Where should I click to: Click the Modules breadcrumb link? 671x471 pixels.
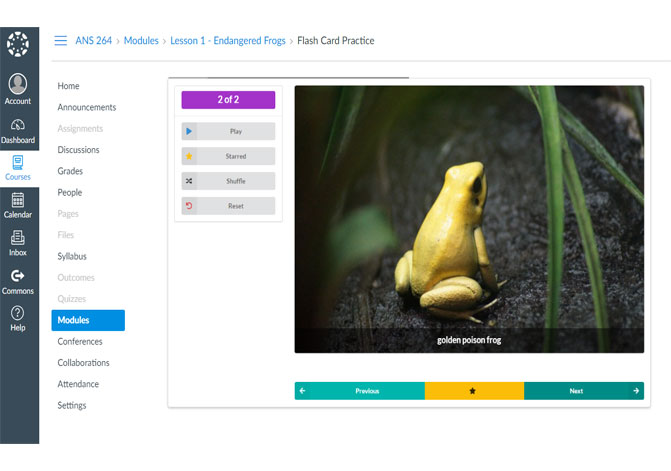coord(141,41)
